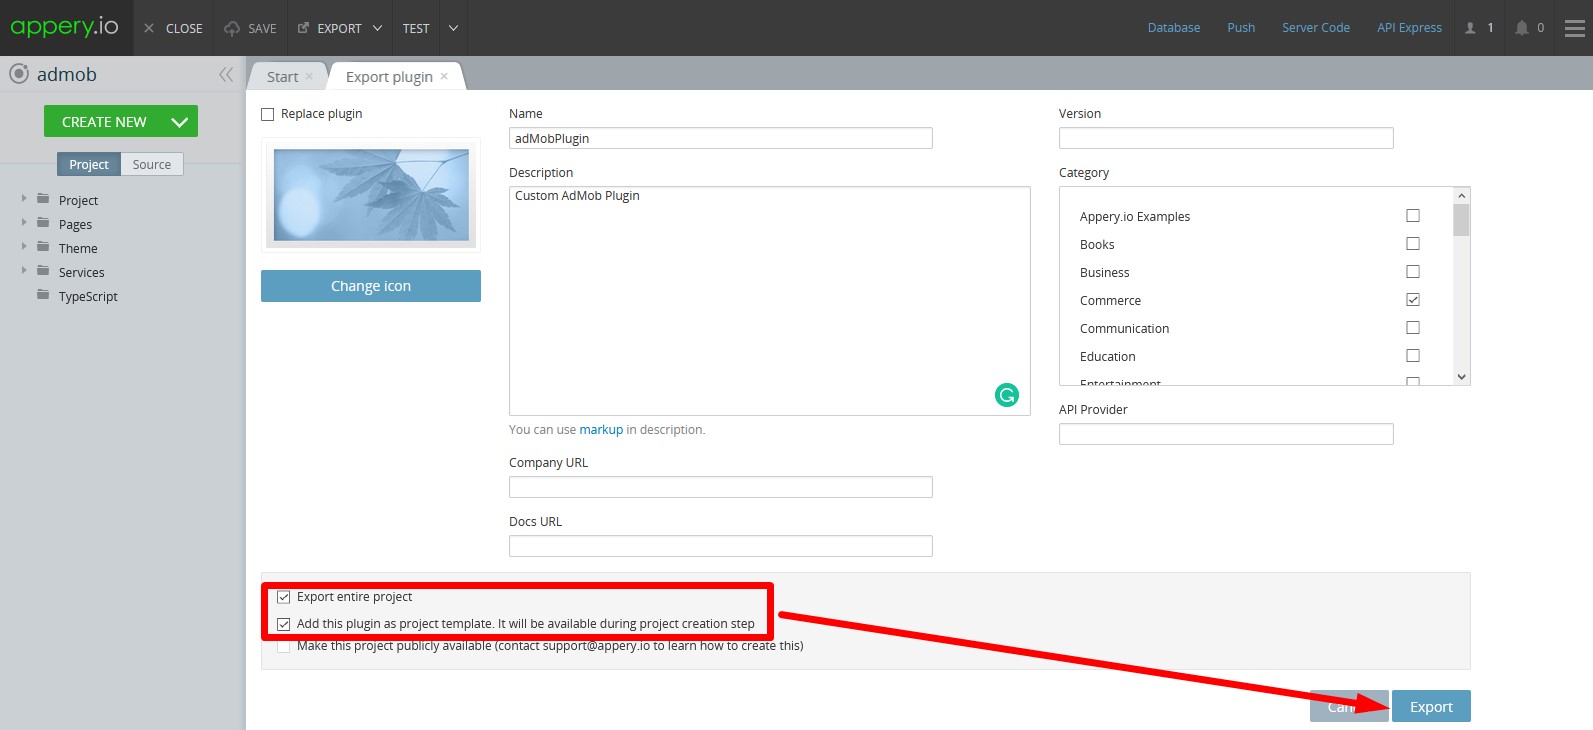Toggle Export entire project checkbox
Viewport: 1593px width, 730px height.
[x=284, y=597]
